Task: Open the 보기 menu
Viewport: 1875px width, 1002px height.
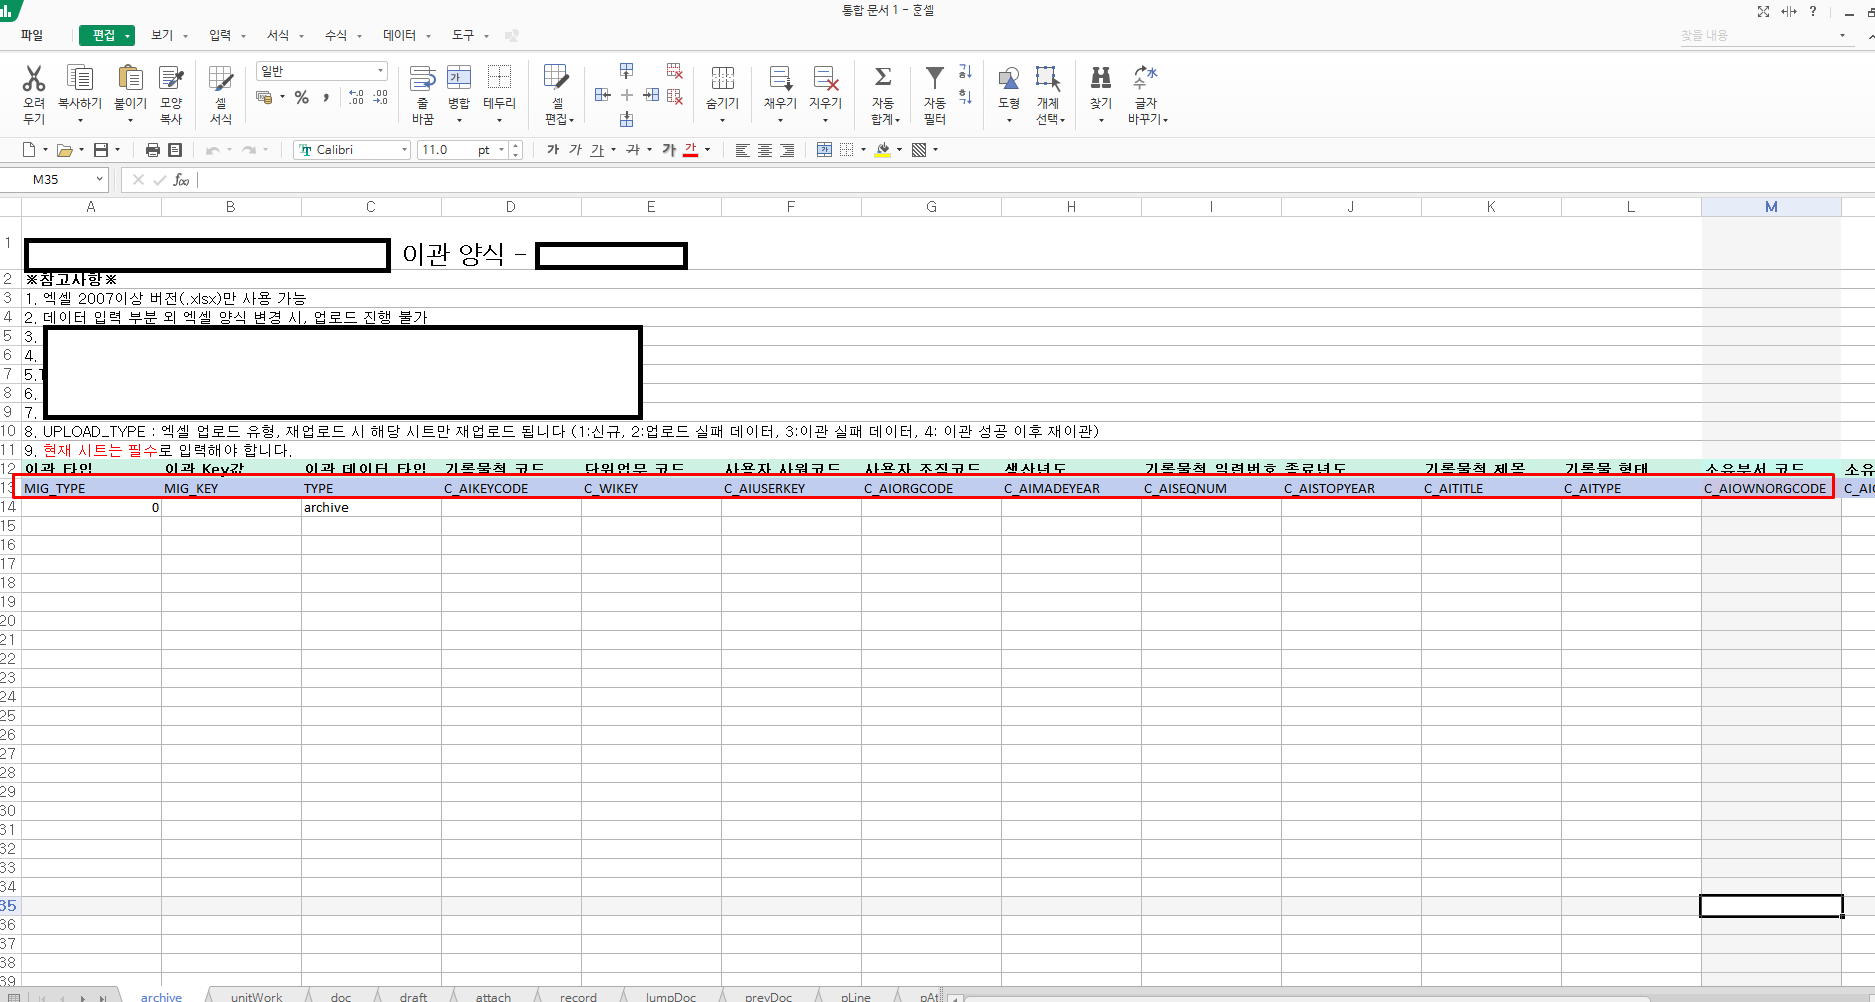Action: [162, 36]
